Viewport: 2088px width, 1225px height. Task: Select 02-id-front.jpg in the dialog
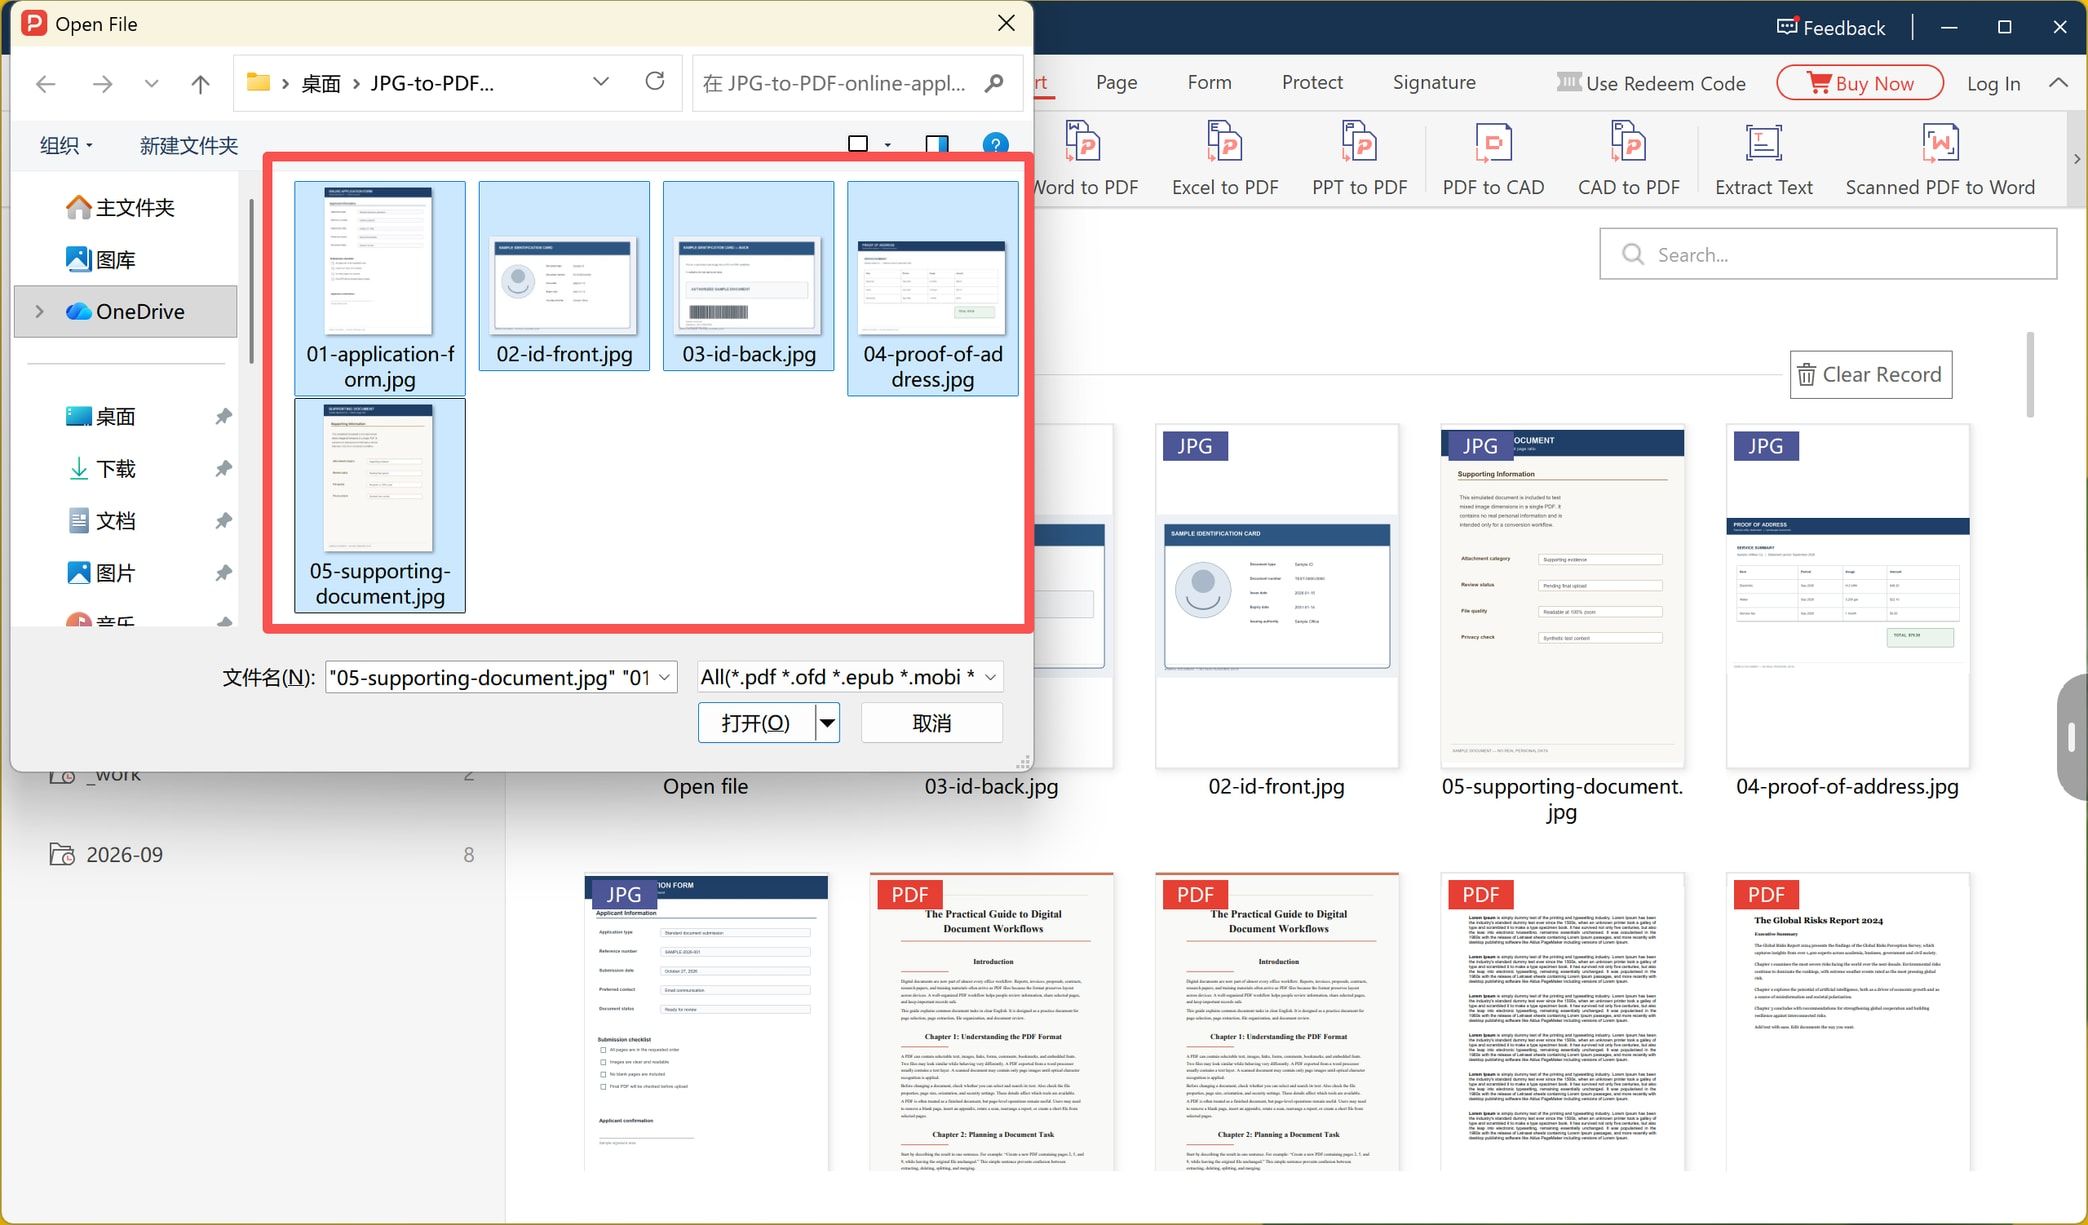pyautogui.click(x=564, y=276)
